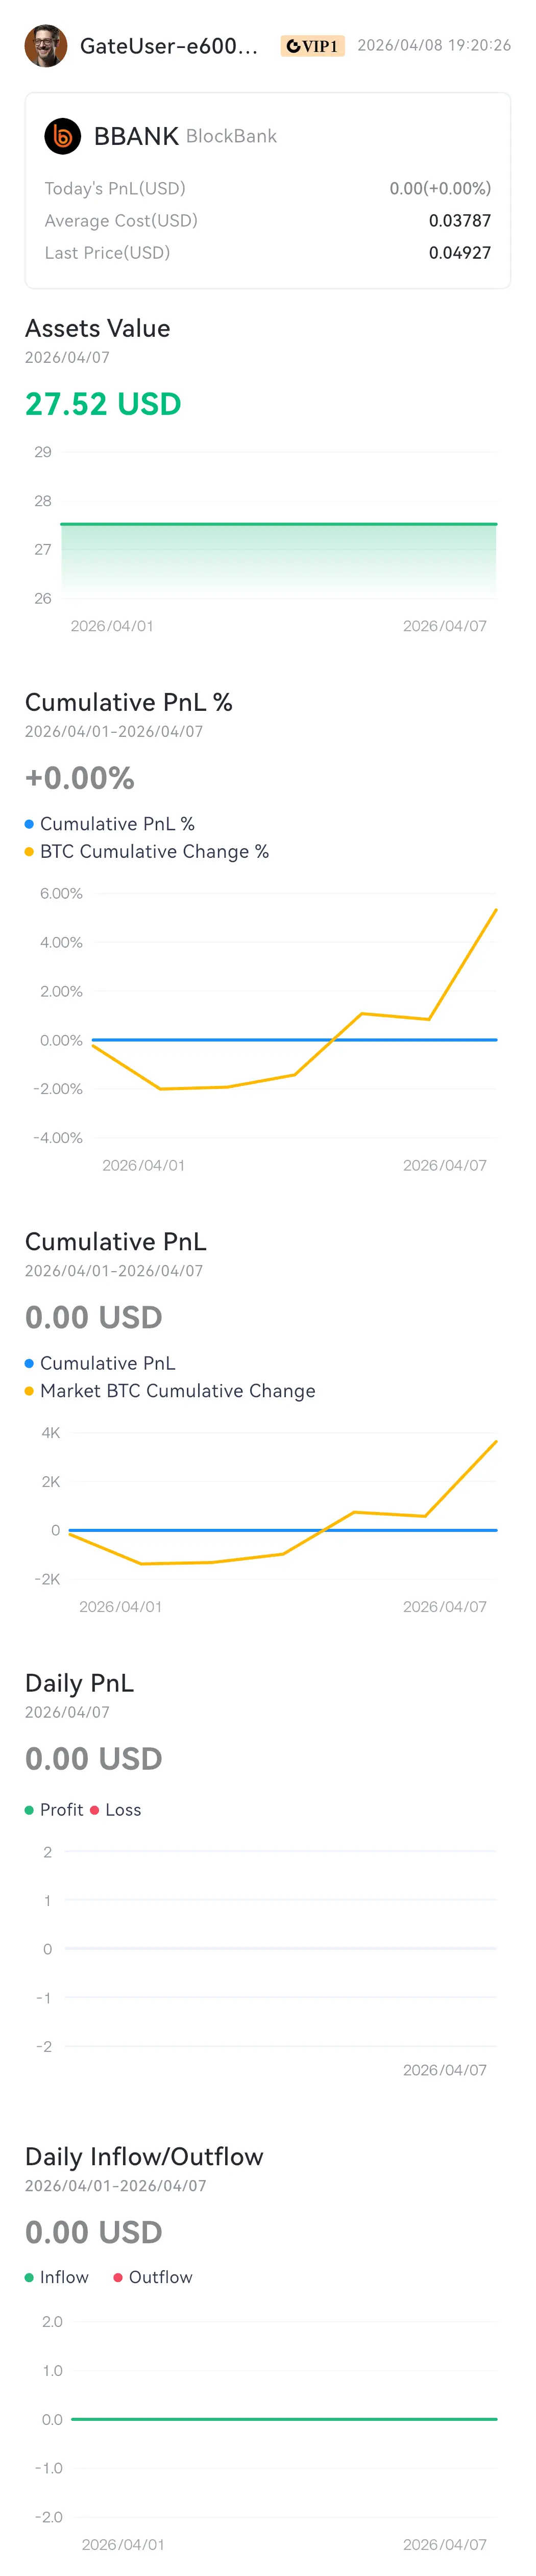Click the yellow BTC line peak in percent chart

click(495, 910)
